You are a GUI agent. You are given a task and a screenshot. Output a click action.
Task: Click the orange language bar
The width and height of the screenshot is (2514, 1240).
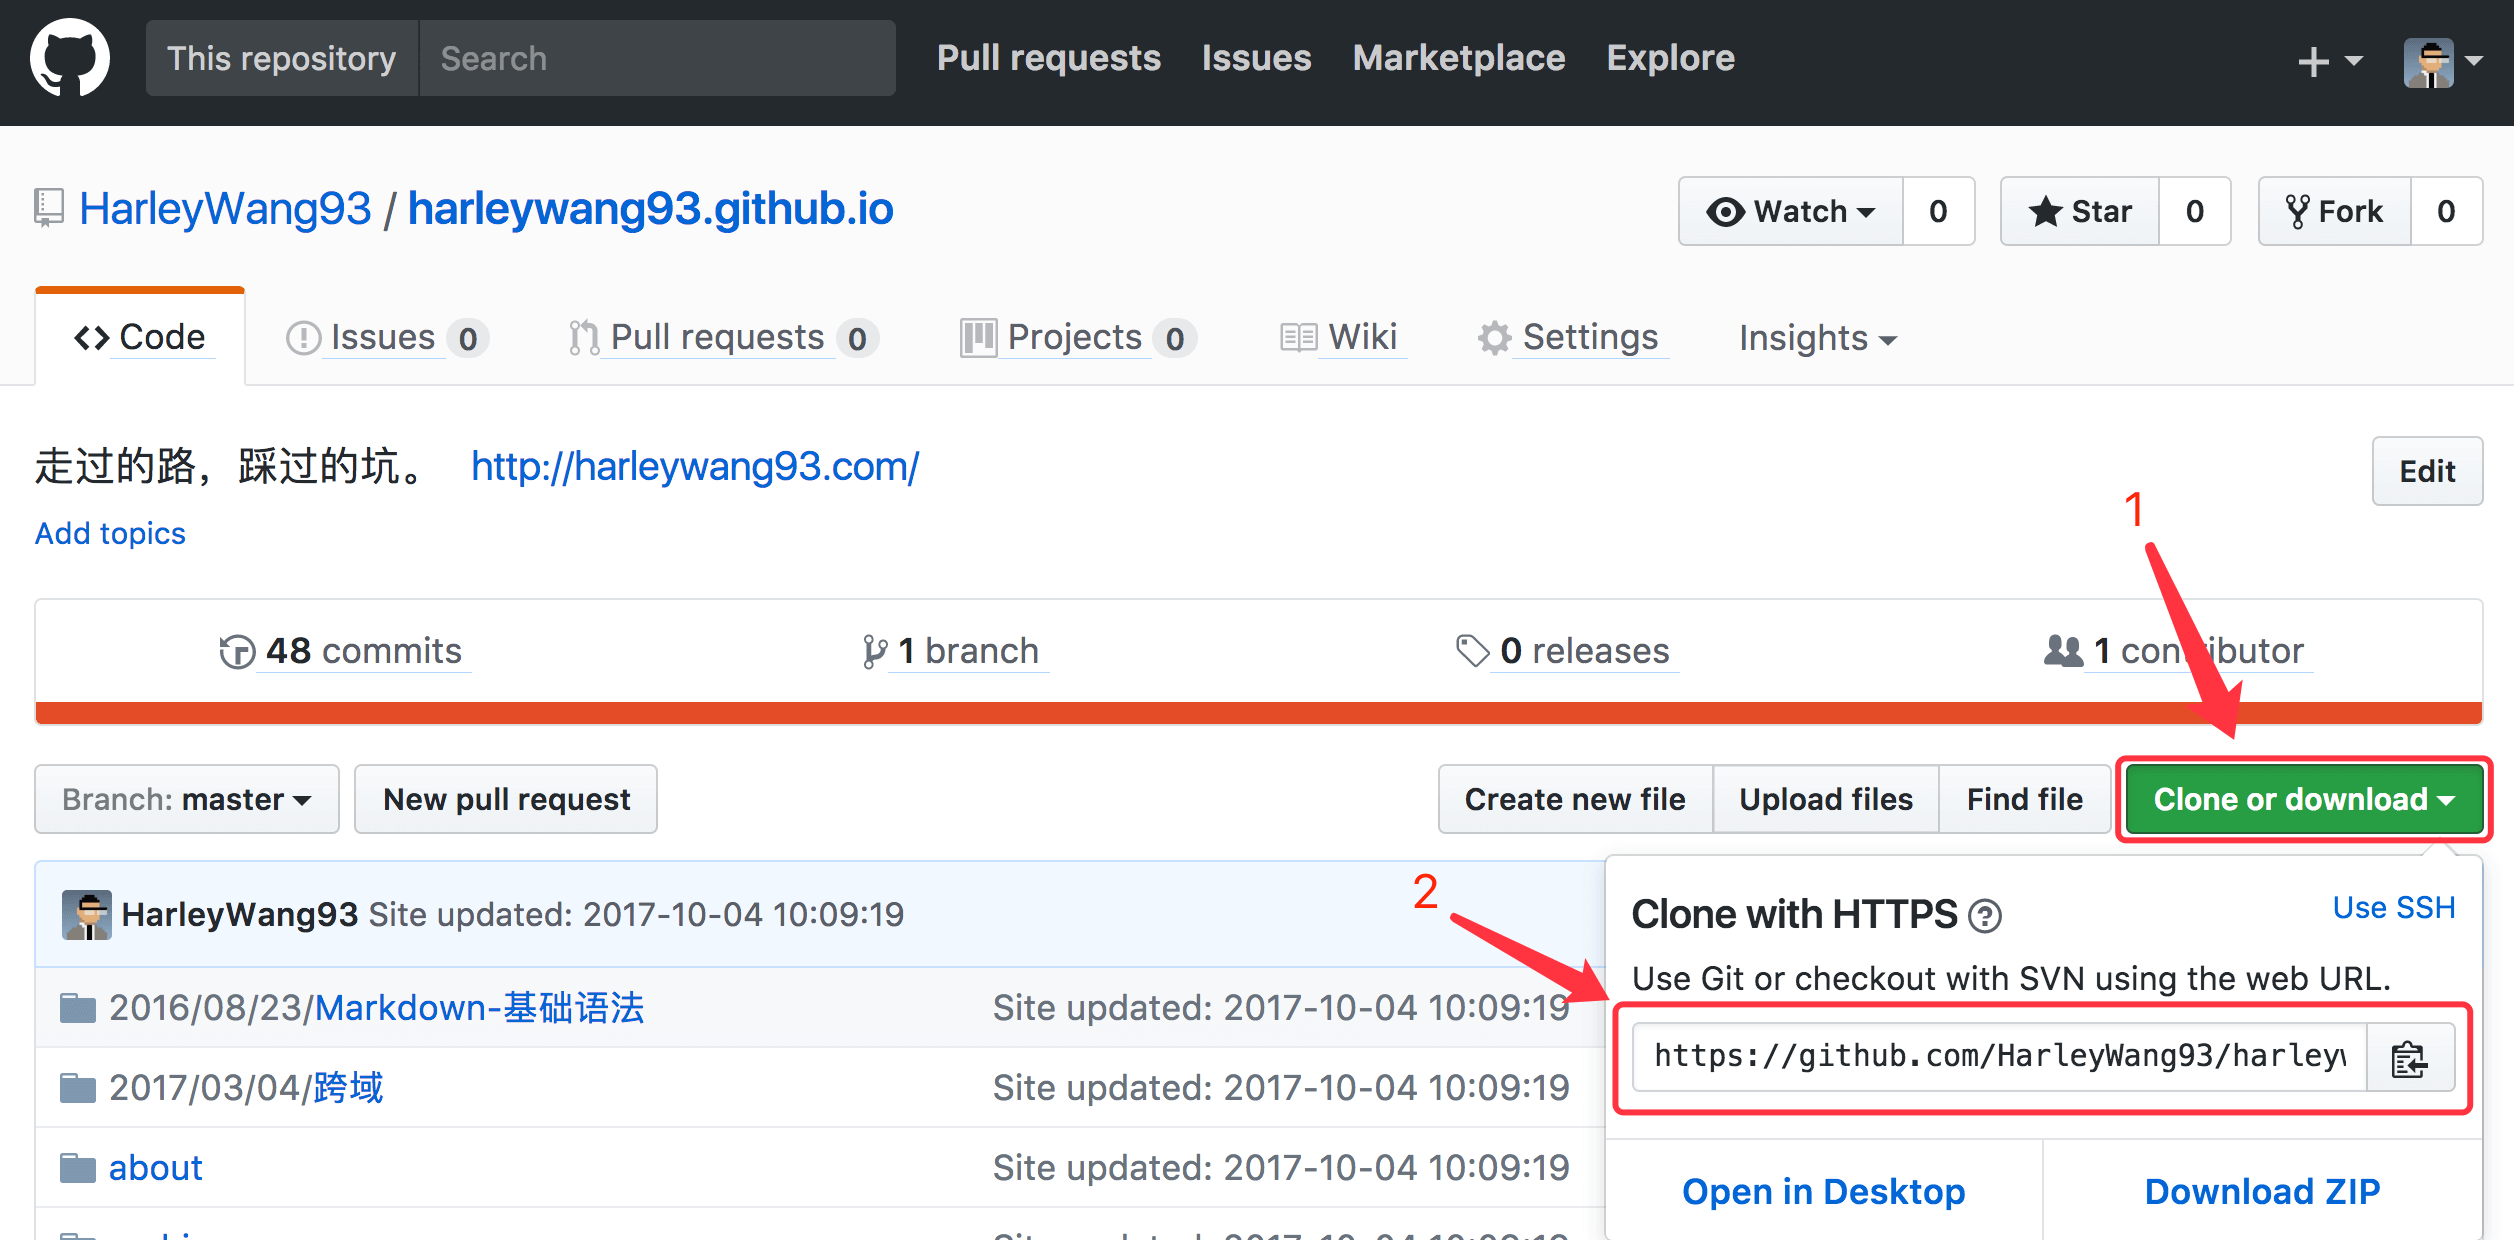coord(1259,712)
